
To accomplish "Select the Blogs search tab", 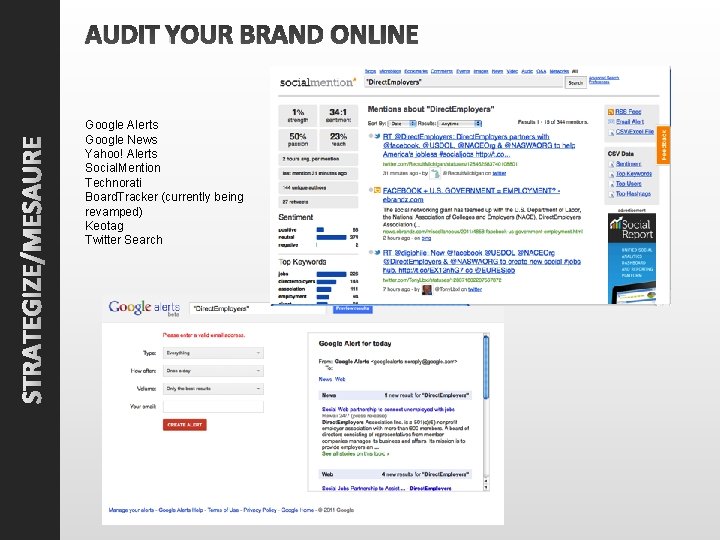I will pyautogui.click(x=371, y=71).
